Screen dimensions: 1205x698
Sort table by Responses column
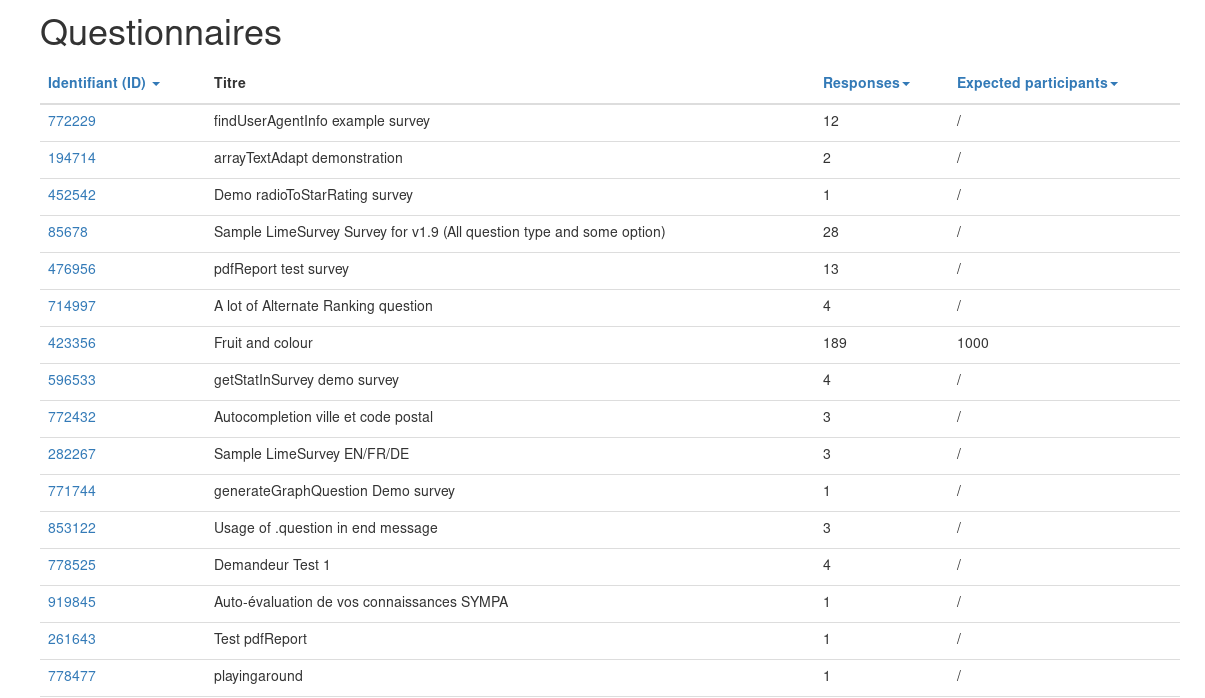tap(861, 84)
